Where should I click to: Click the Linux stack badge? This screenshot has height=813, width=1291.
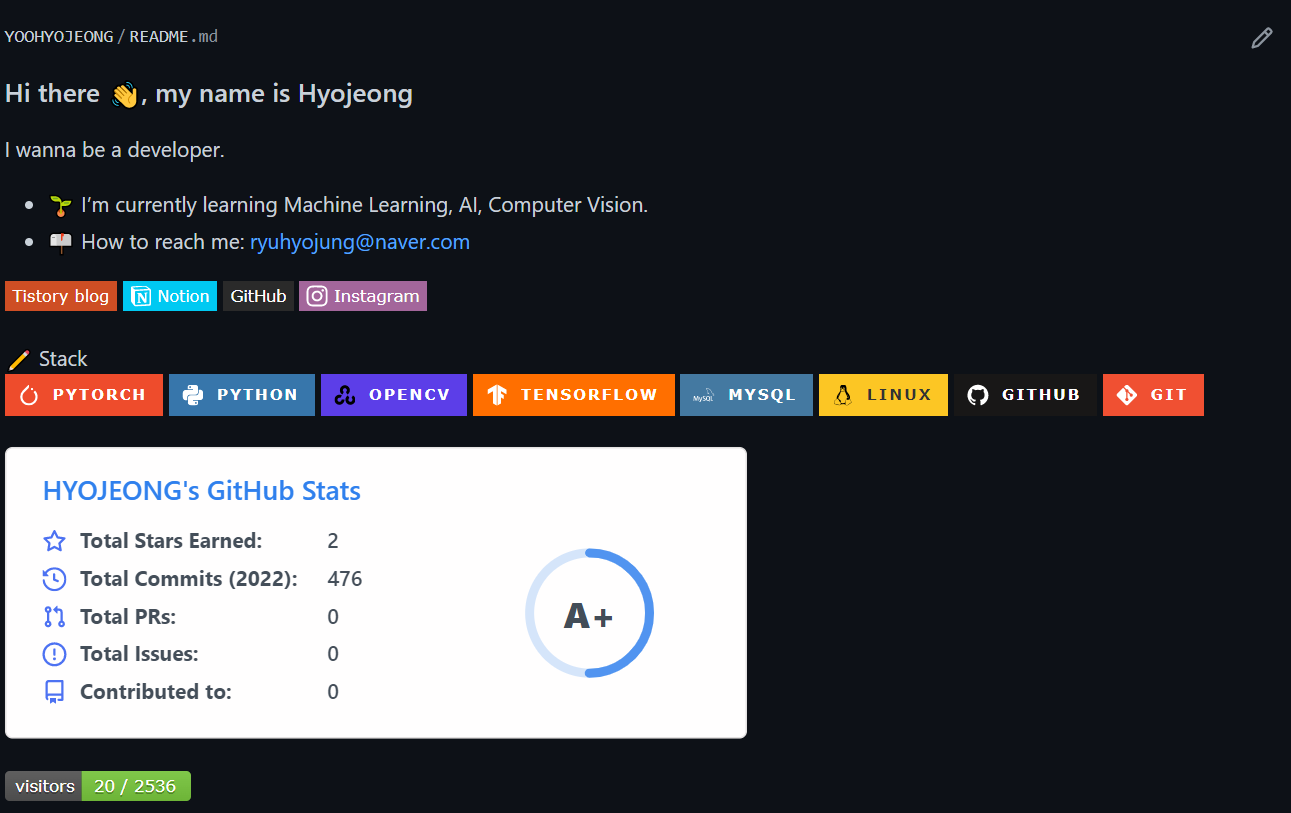click(x=883, y=395)
